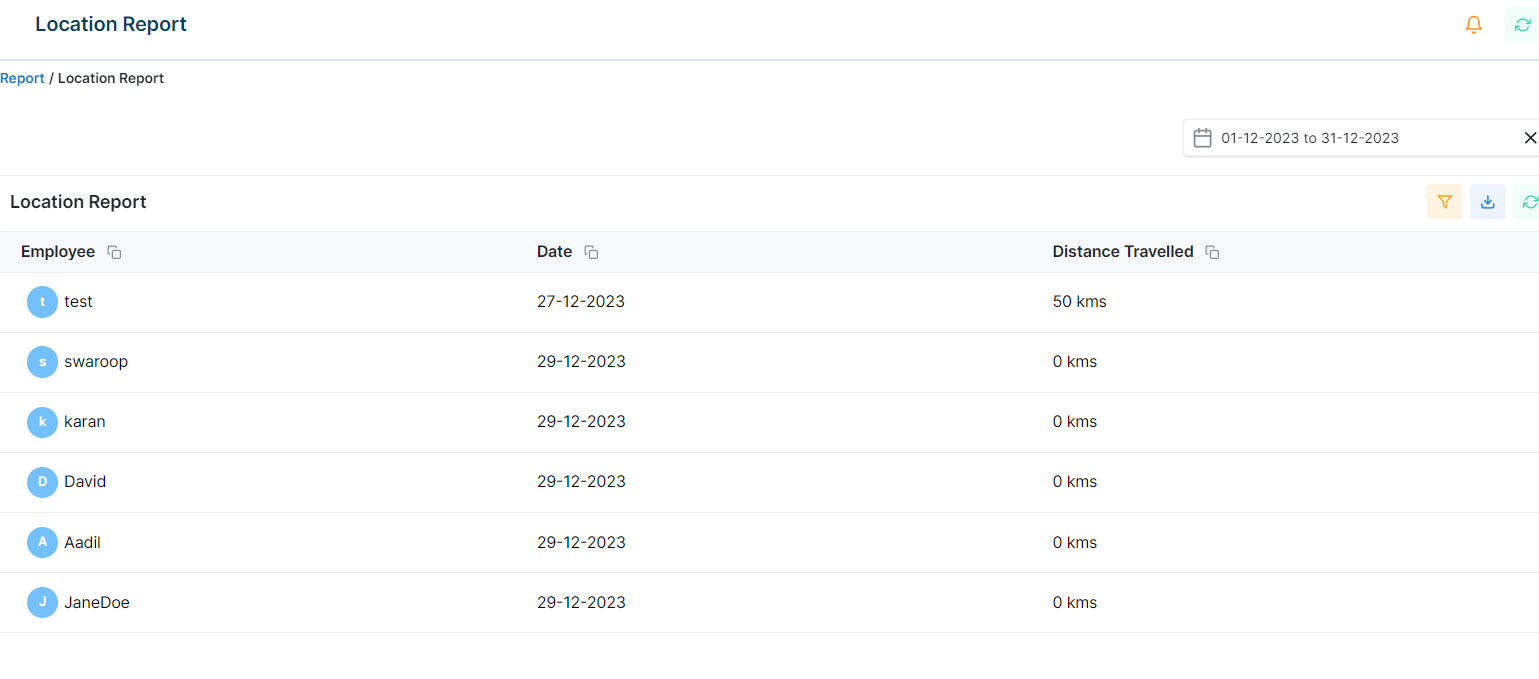Click the Aadil employee avatar
The image size is (1539, 679).
(x=42, y=542)
